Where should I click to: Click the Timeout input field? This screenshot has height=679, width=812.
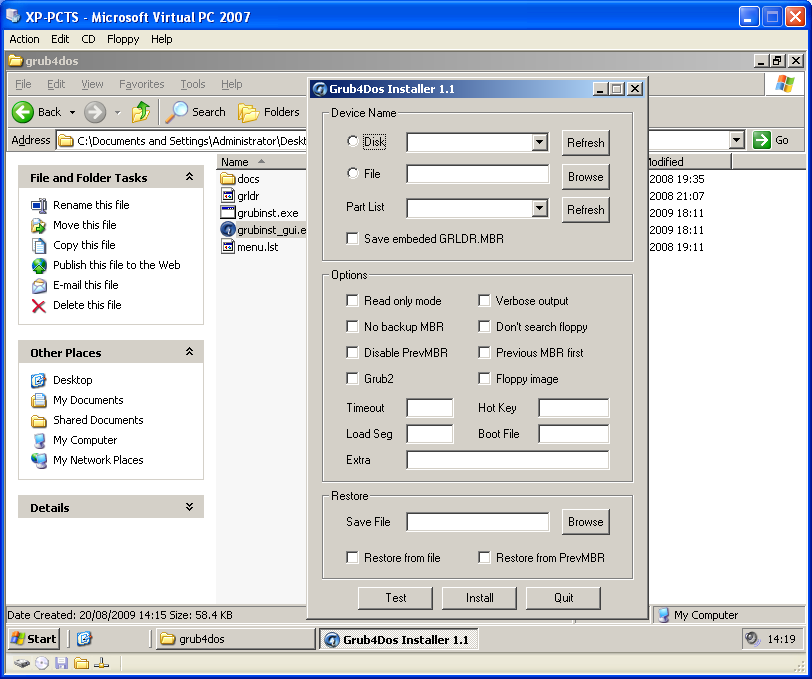(430, 408)
